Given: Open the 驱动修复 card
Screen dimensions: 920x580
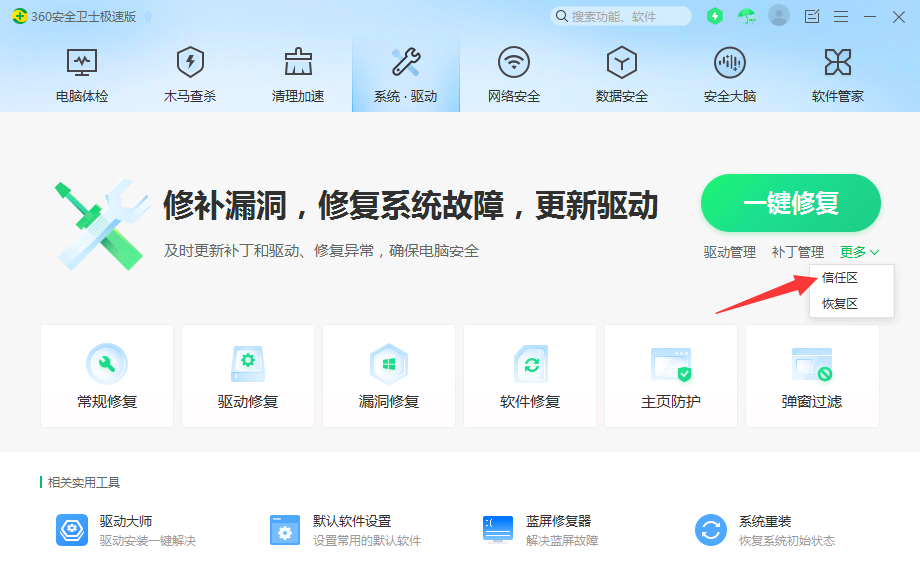Looking at the screenshot, I should (x=248, y=376).
